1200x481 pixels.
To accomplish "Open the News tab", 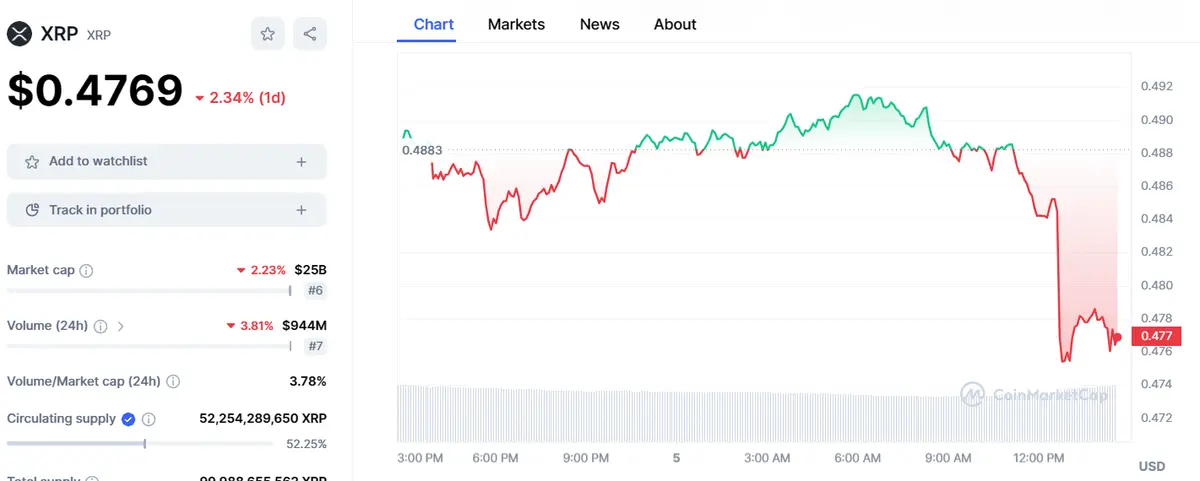I will click(599, 24).
